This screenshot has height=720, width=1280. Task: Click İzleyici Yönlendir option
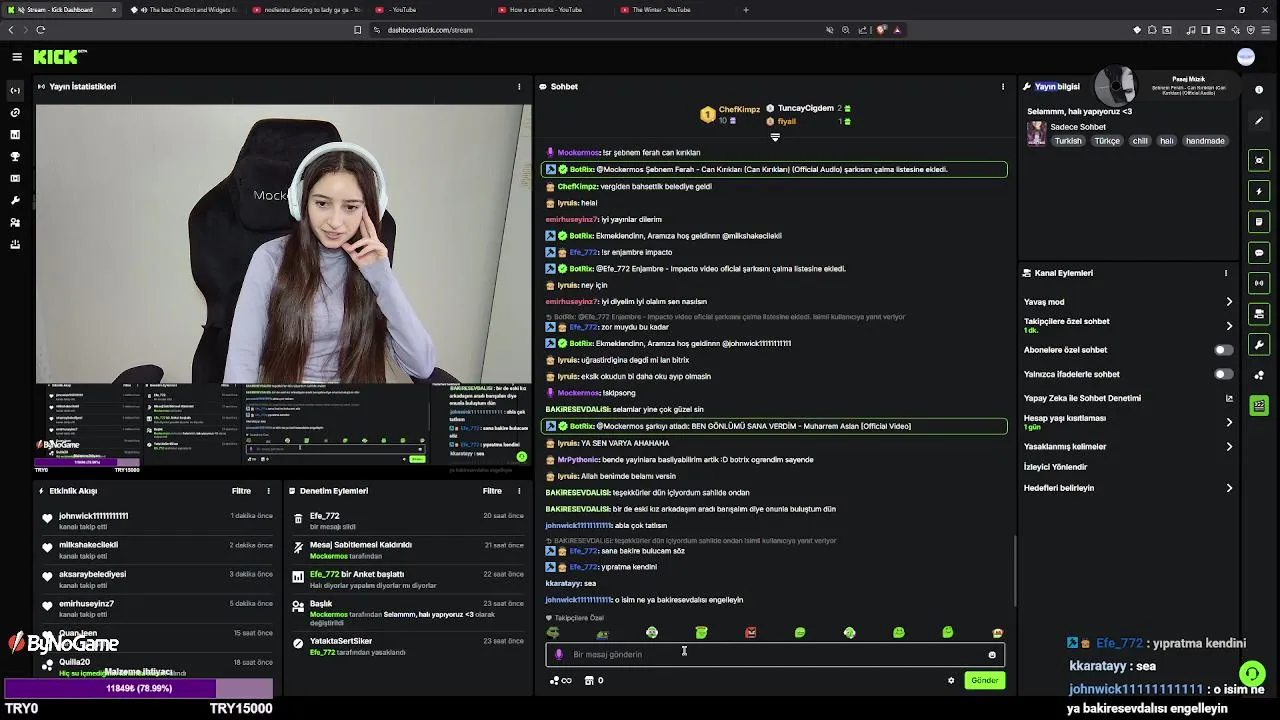pyautogui.click(x=1055, y=467)
